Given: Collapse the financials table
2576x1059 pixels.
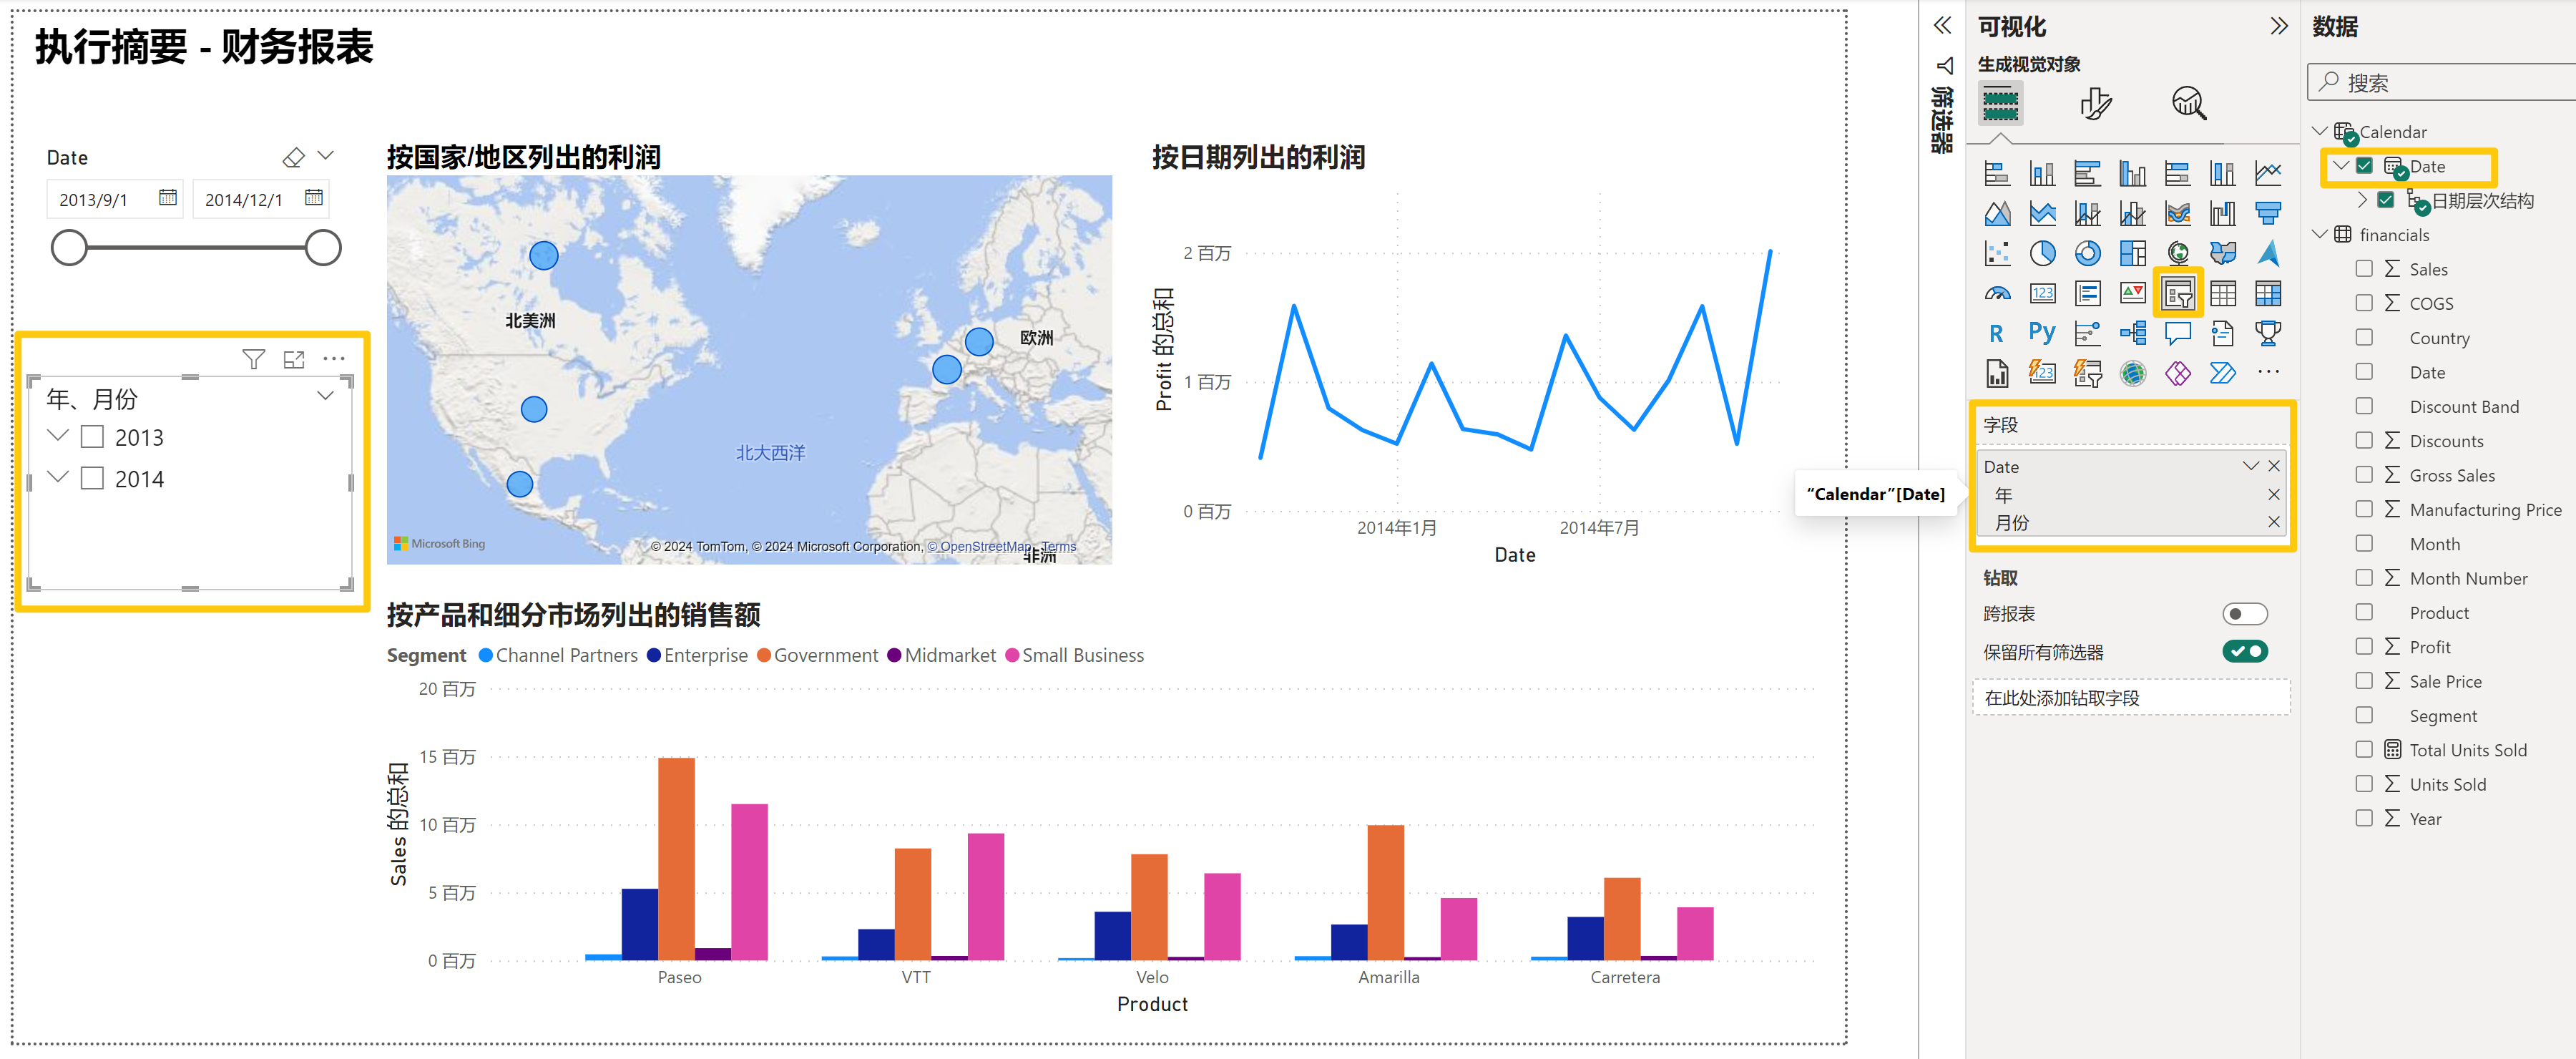Looking at the screenshot, I should (2320, 234).
